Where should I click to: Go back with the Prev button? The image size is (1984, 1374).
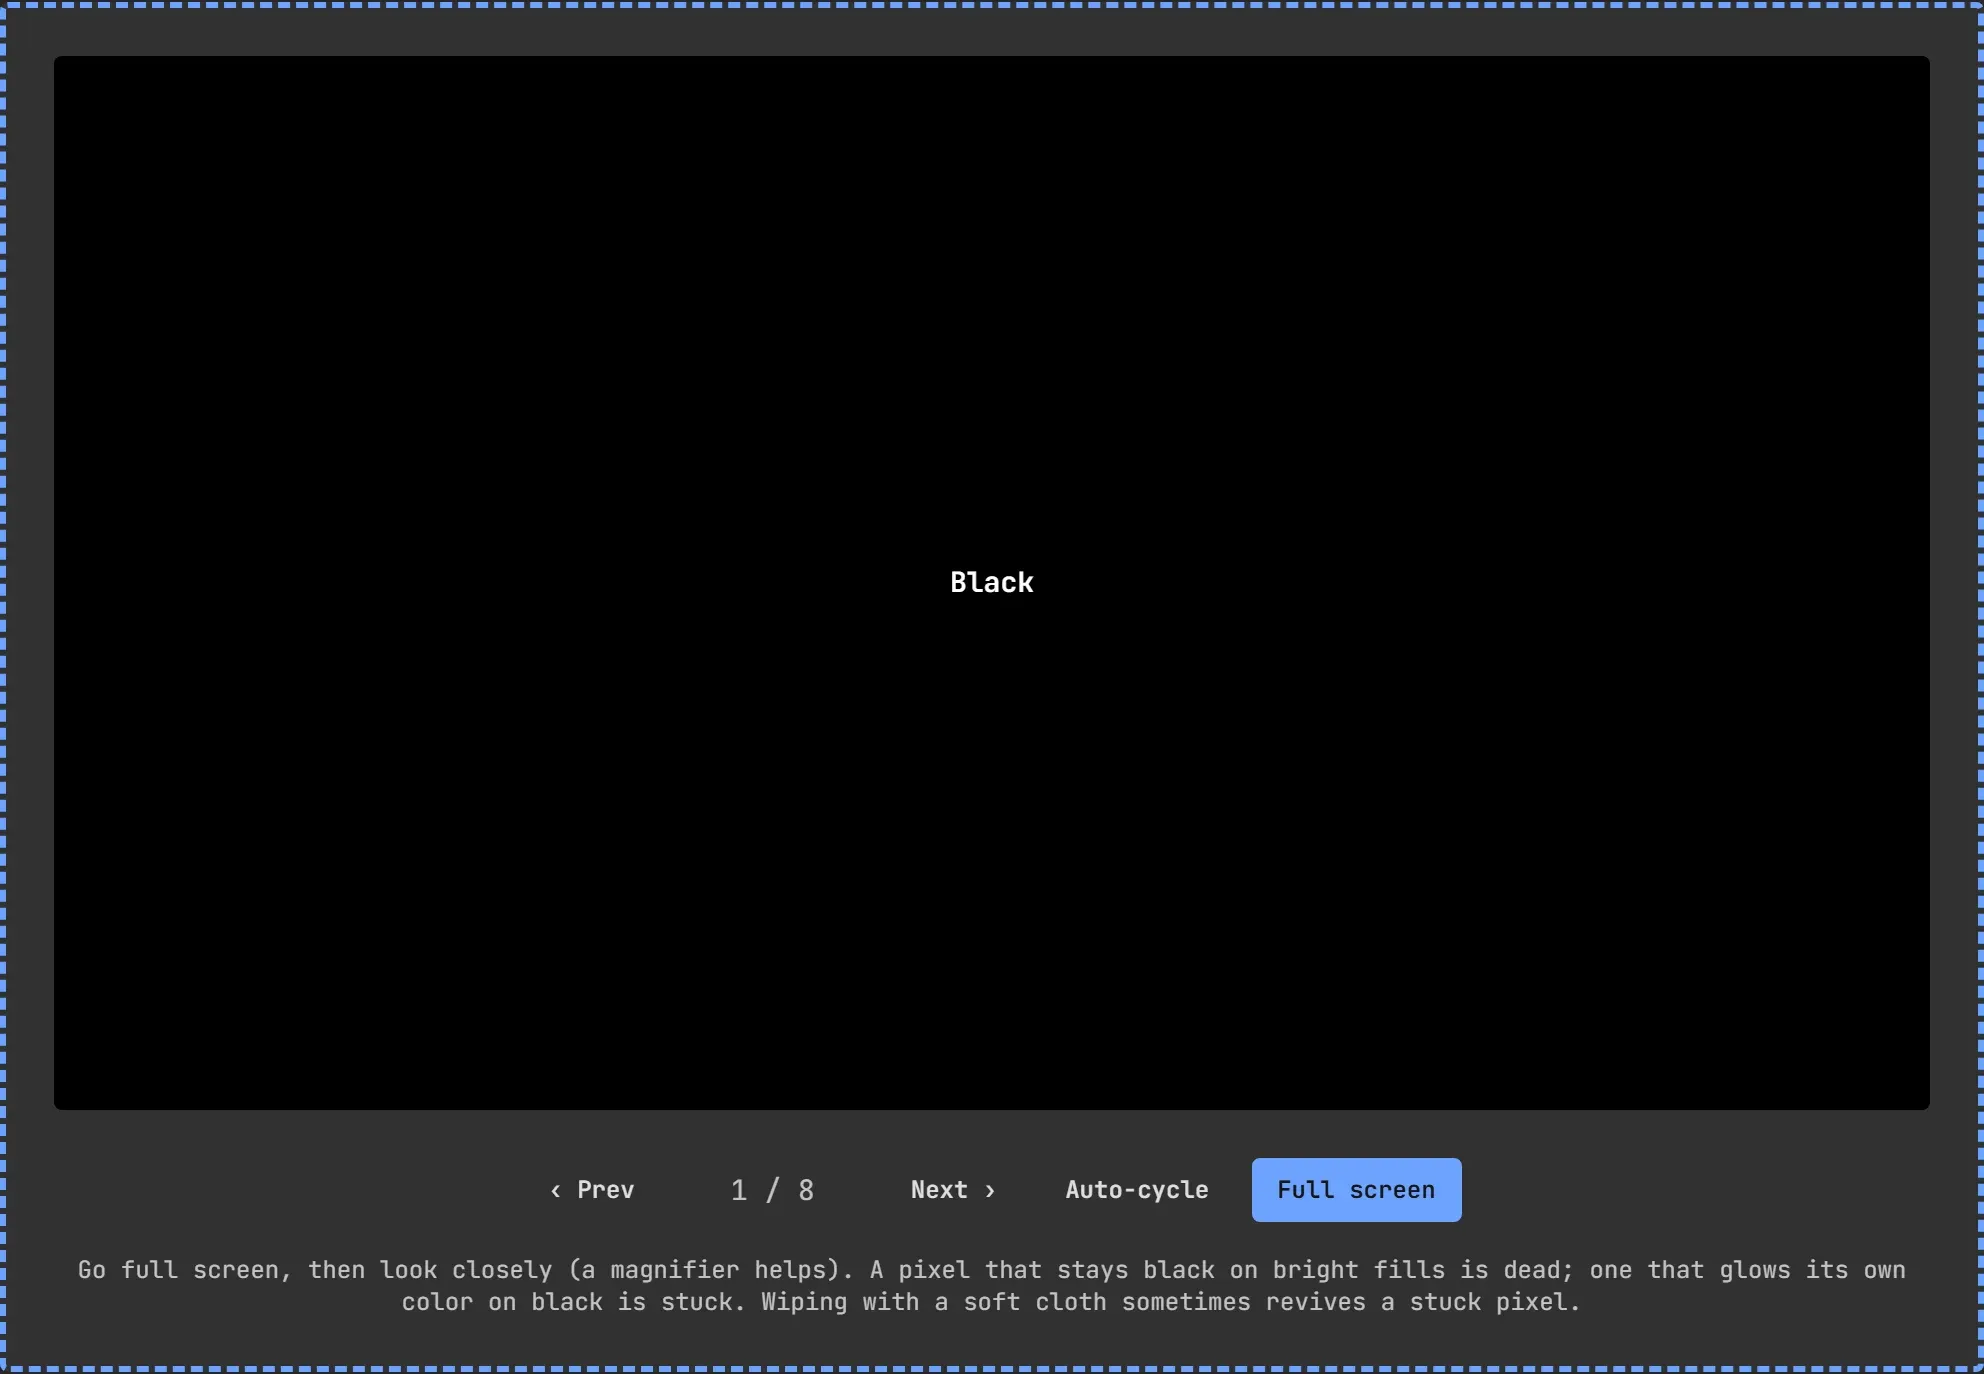click(592, 1190)
